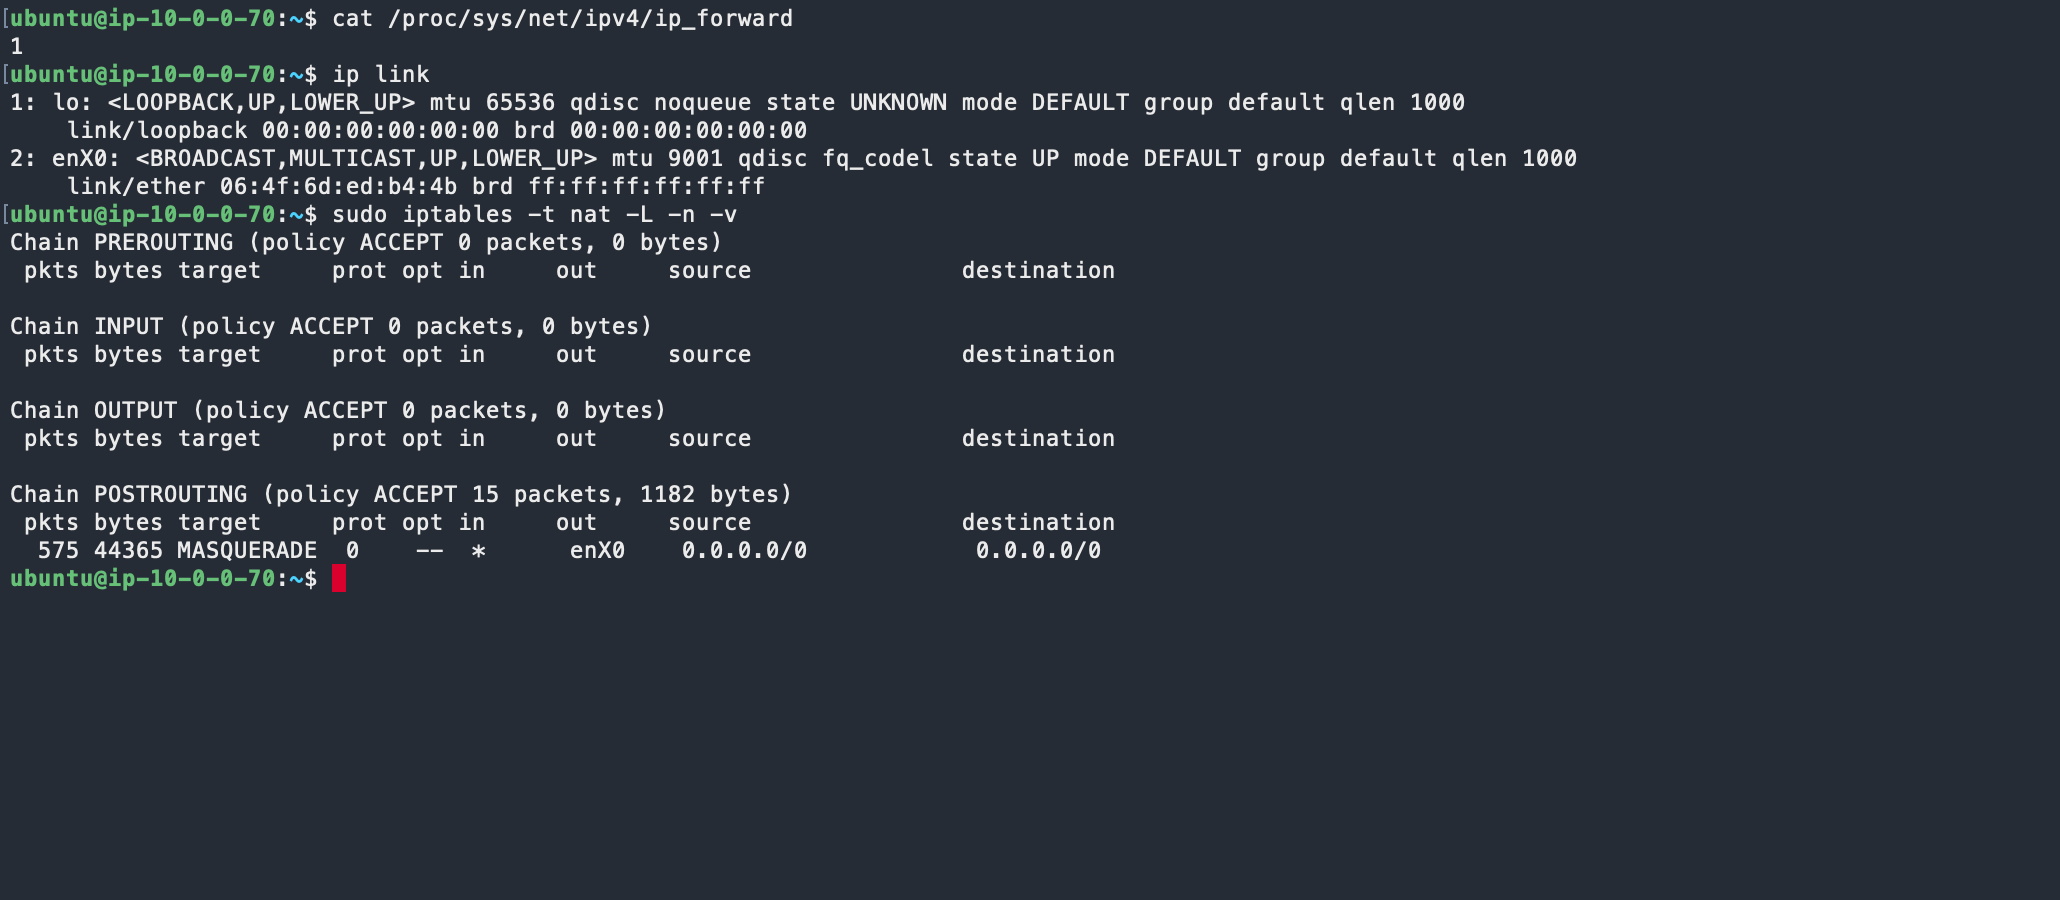
Task: Click the 'link/loopback' text in lo entry
Action: (157, 130)
